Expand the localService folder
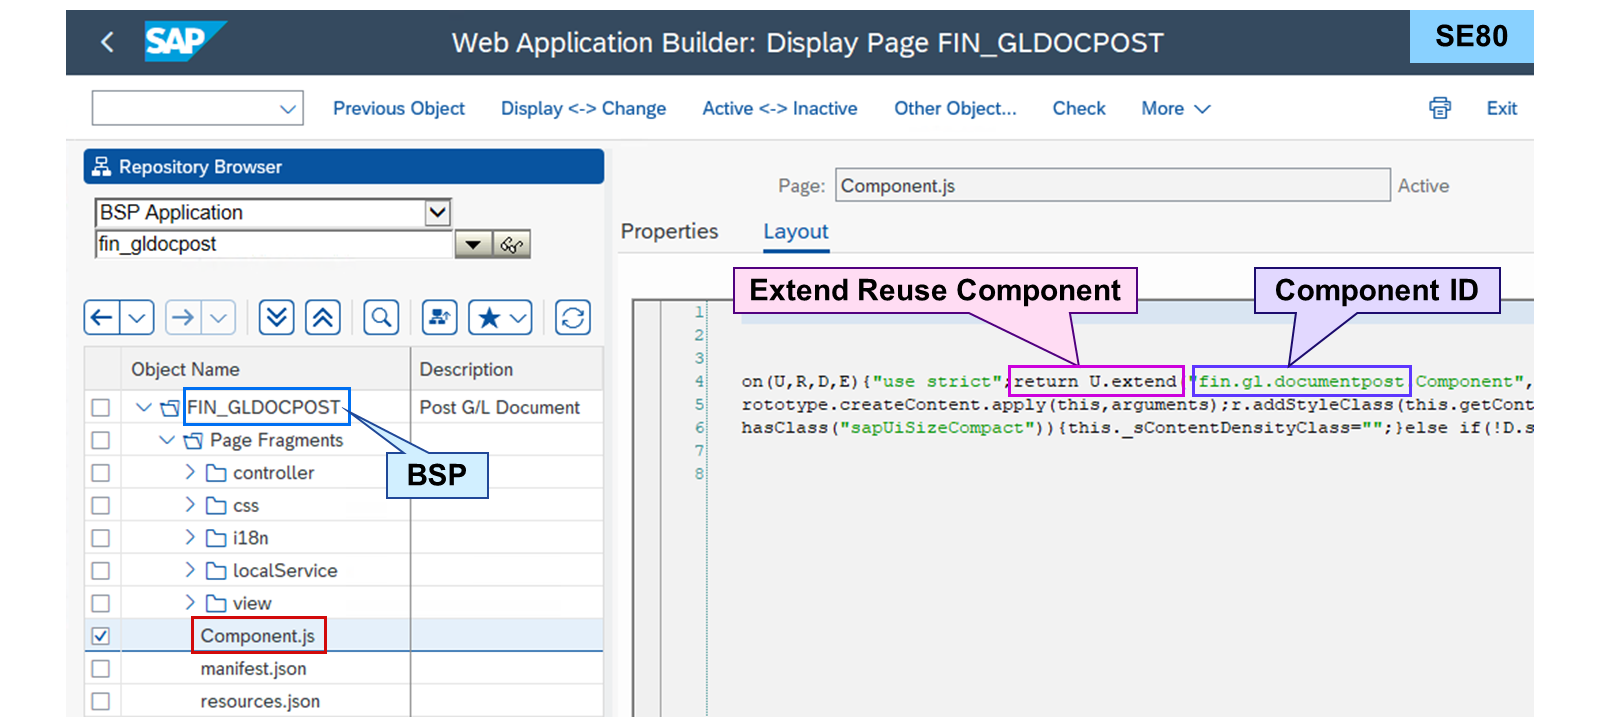This screenshot has height=727, width=1600. pyautogui.click(x=190, y=570)
